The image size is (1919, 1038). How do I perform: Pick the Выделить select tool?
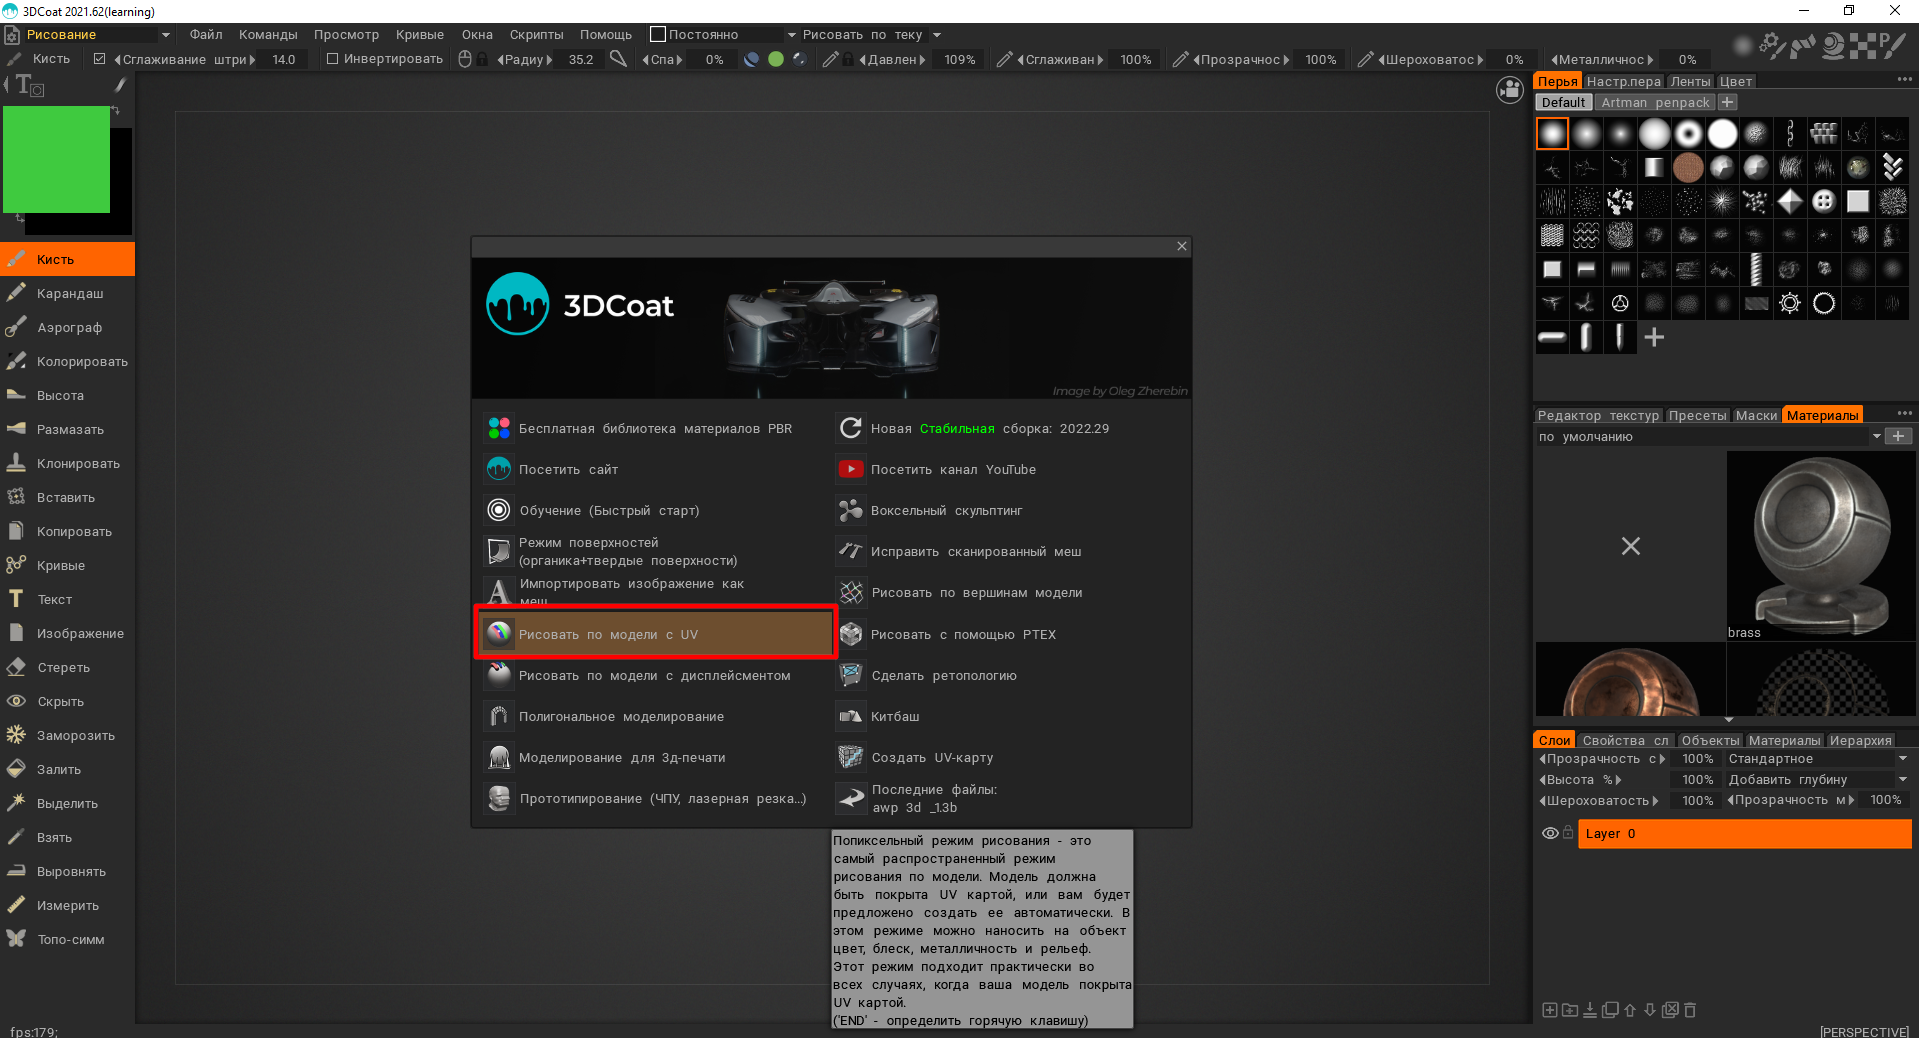(x=68, y=803)
